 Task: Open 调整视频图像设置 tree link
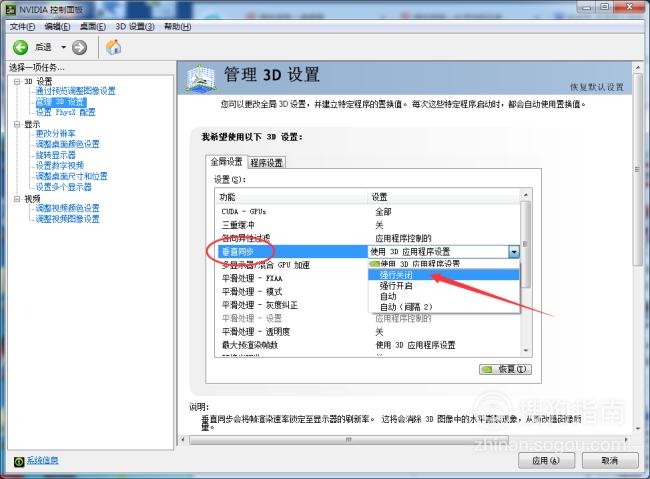(68, 219)
